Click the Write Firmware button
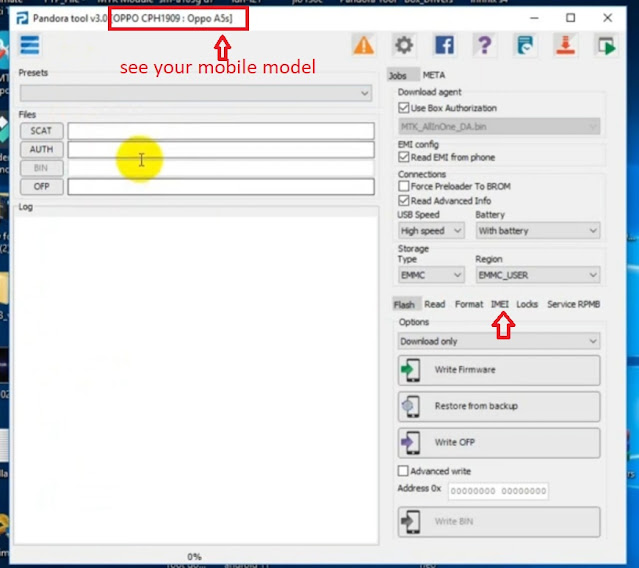Viewport: 639px width, 568px height. (x=499, y=370)
